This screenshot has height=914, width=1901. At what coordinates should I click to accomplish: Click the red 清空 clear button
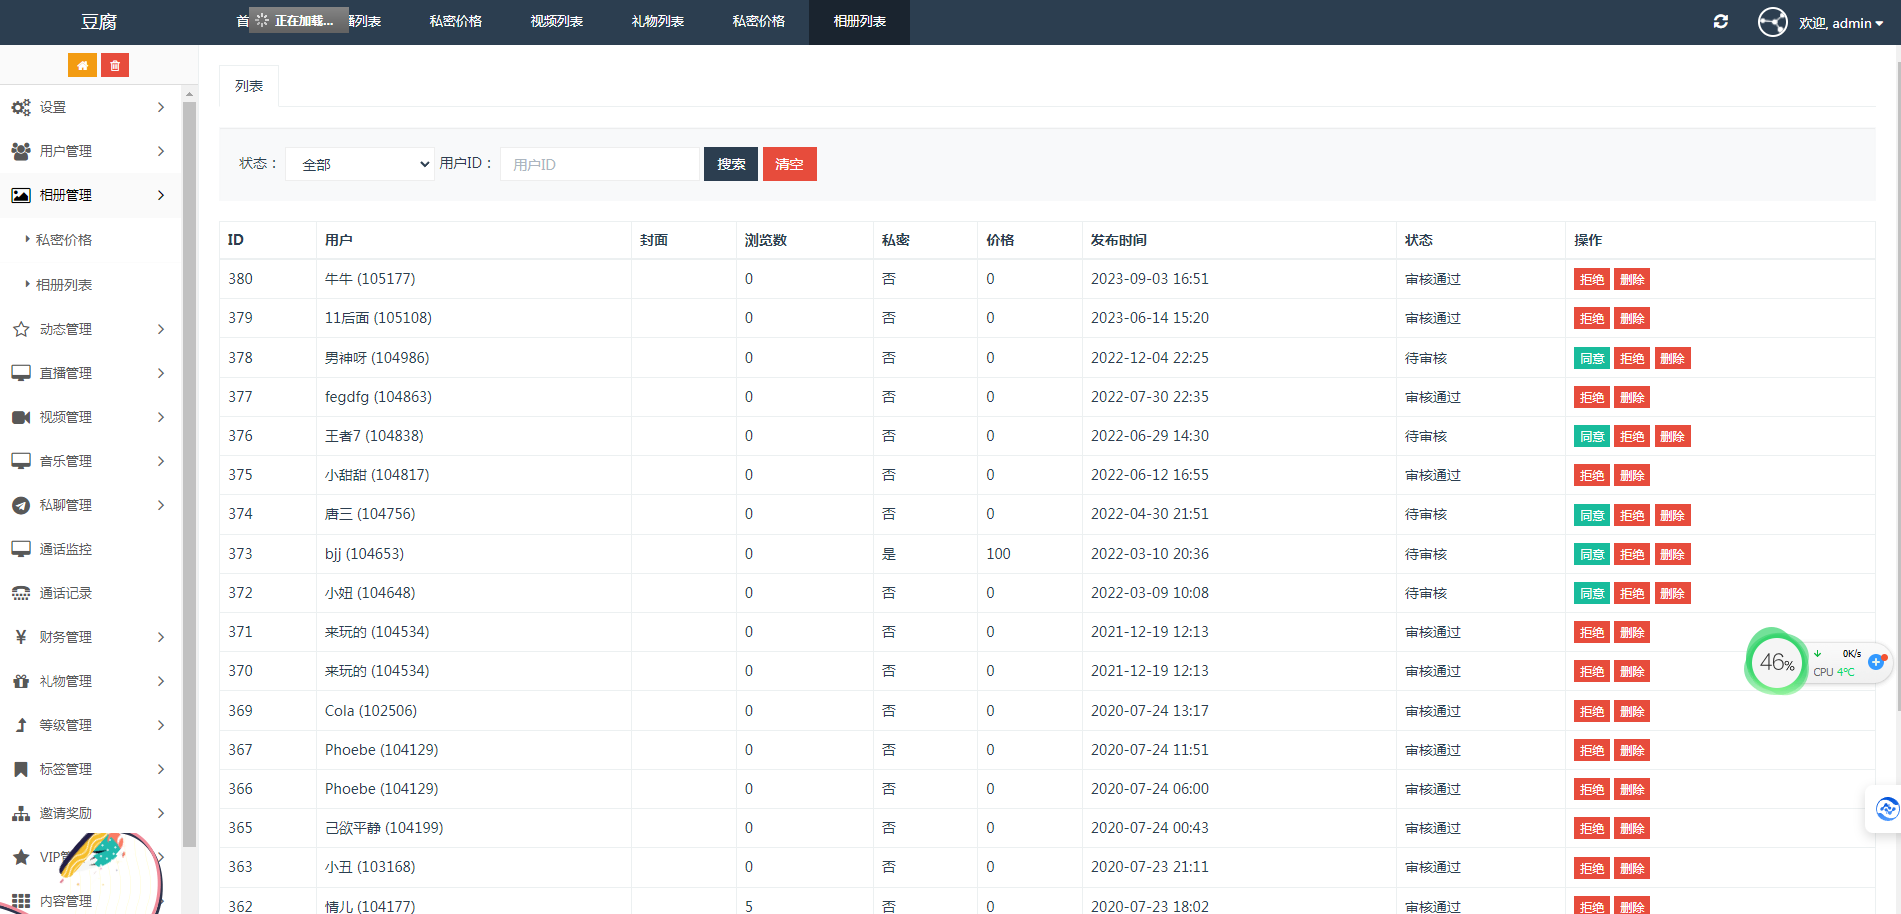[x=789, y=164]
